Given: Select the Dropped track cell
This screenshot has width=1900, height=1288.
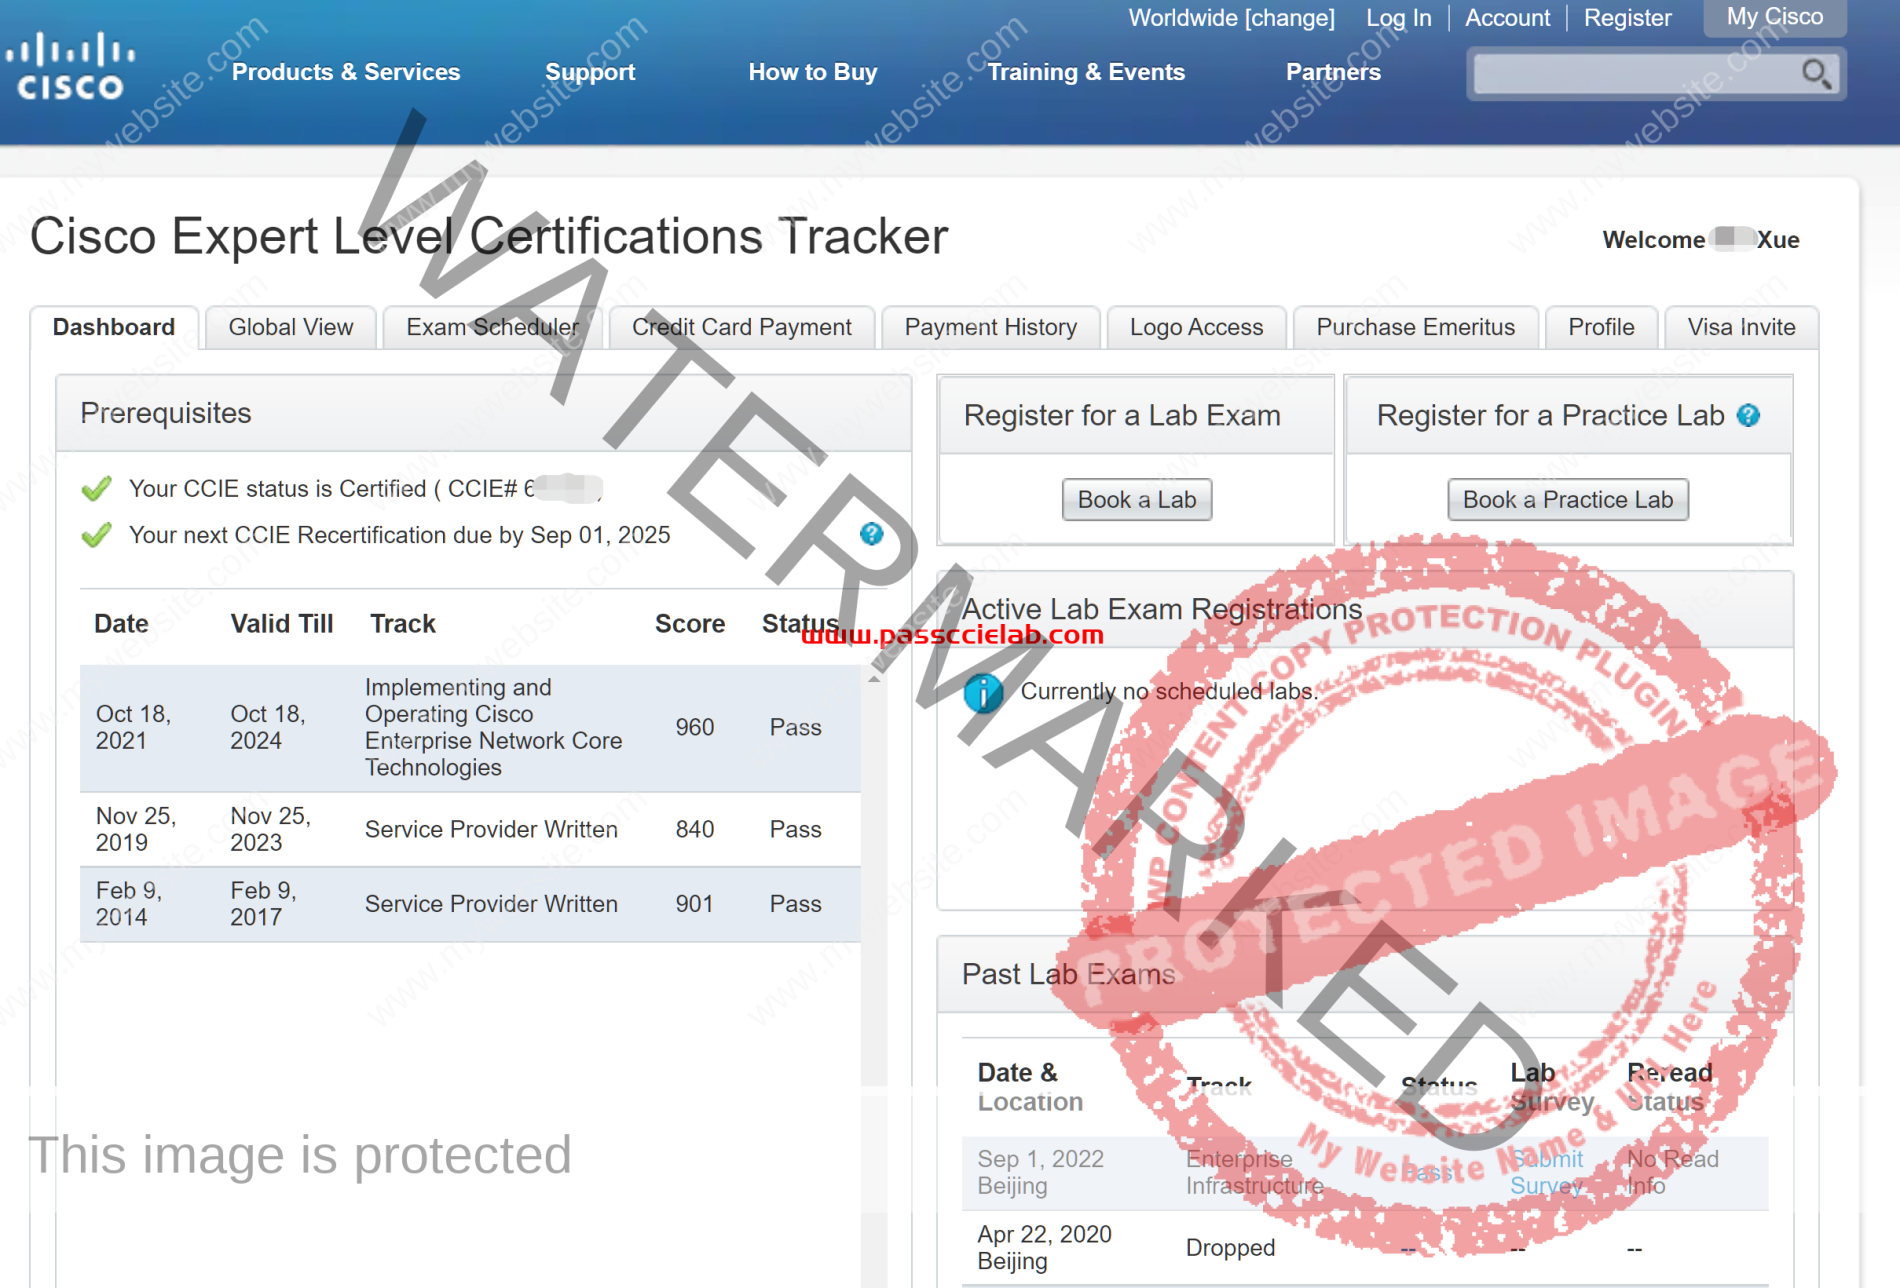Looking at the screenshot, I should (x=1230, y=1248).
